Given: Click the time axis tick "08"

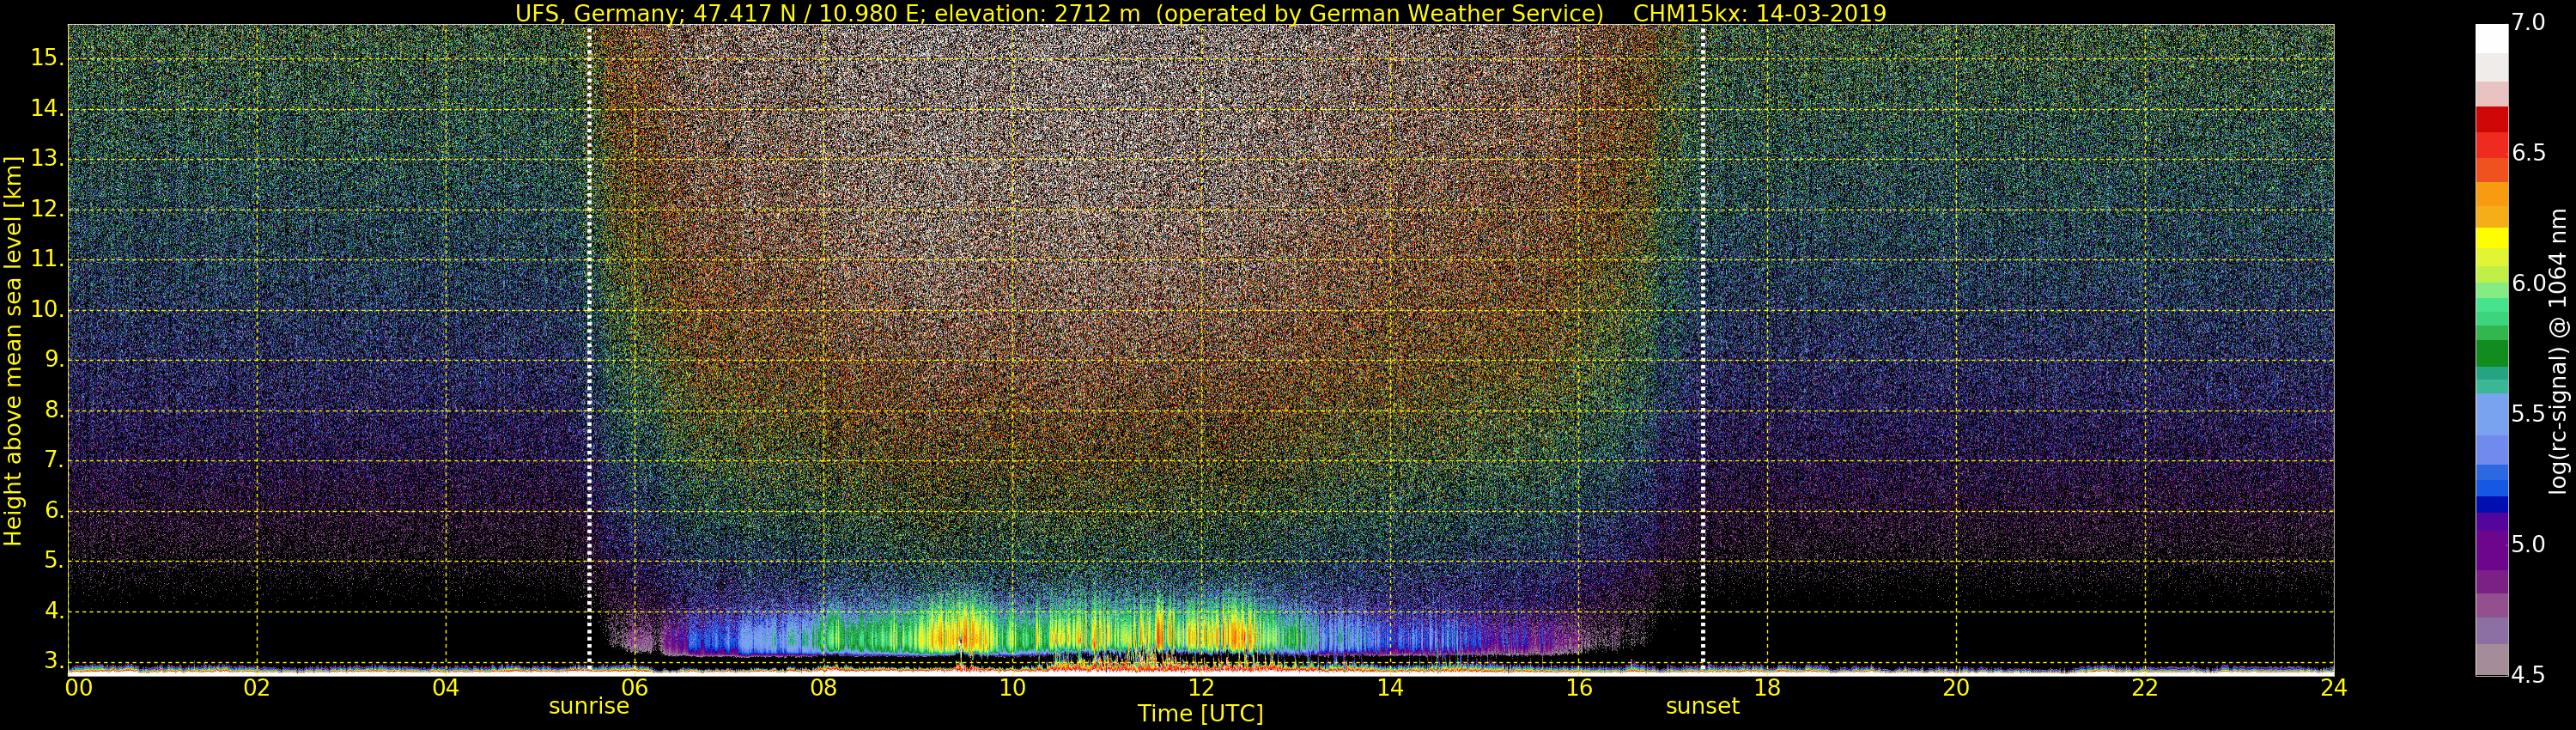Looking at the screenshot, I should point(823,687).
